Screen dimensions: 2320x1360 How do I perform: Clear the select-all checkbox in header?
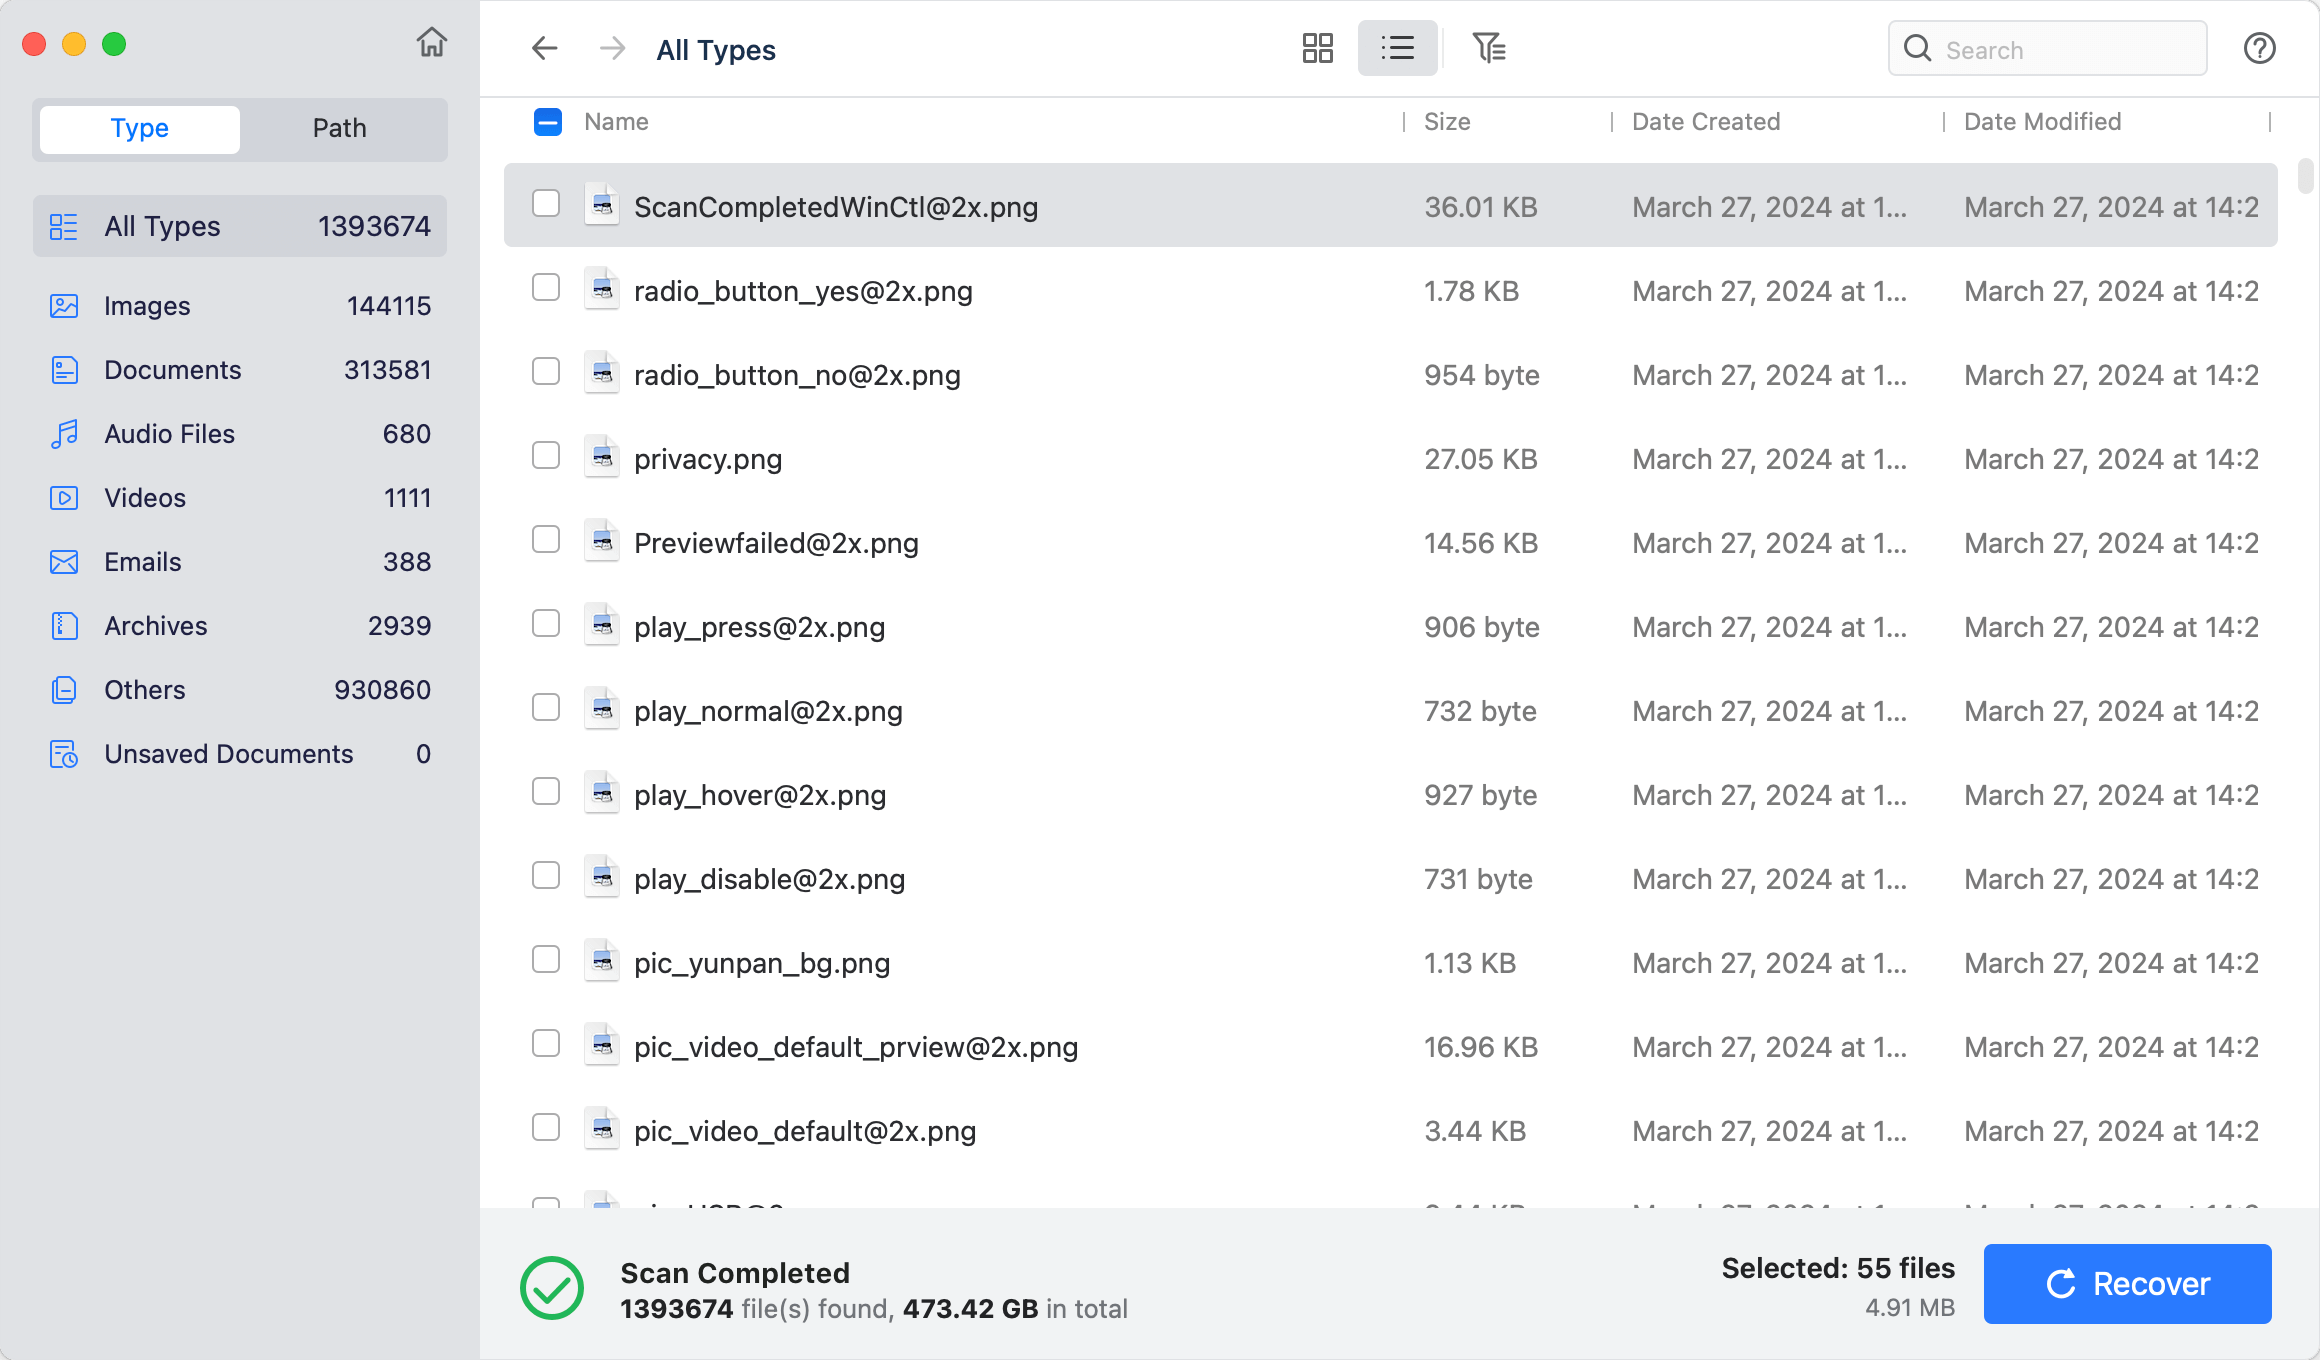coord(546,122)
